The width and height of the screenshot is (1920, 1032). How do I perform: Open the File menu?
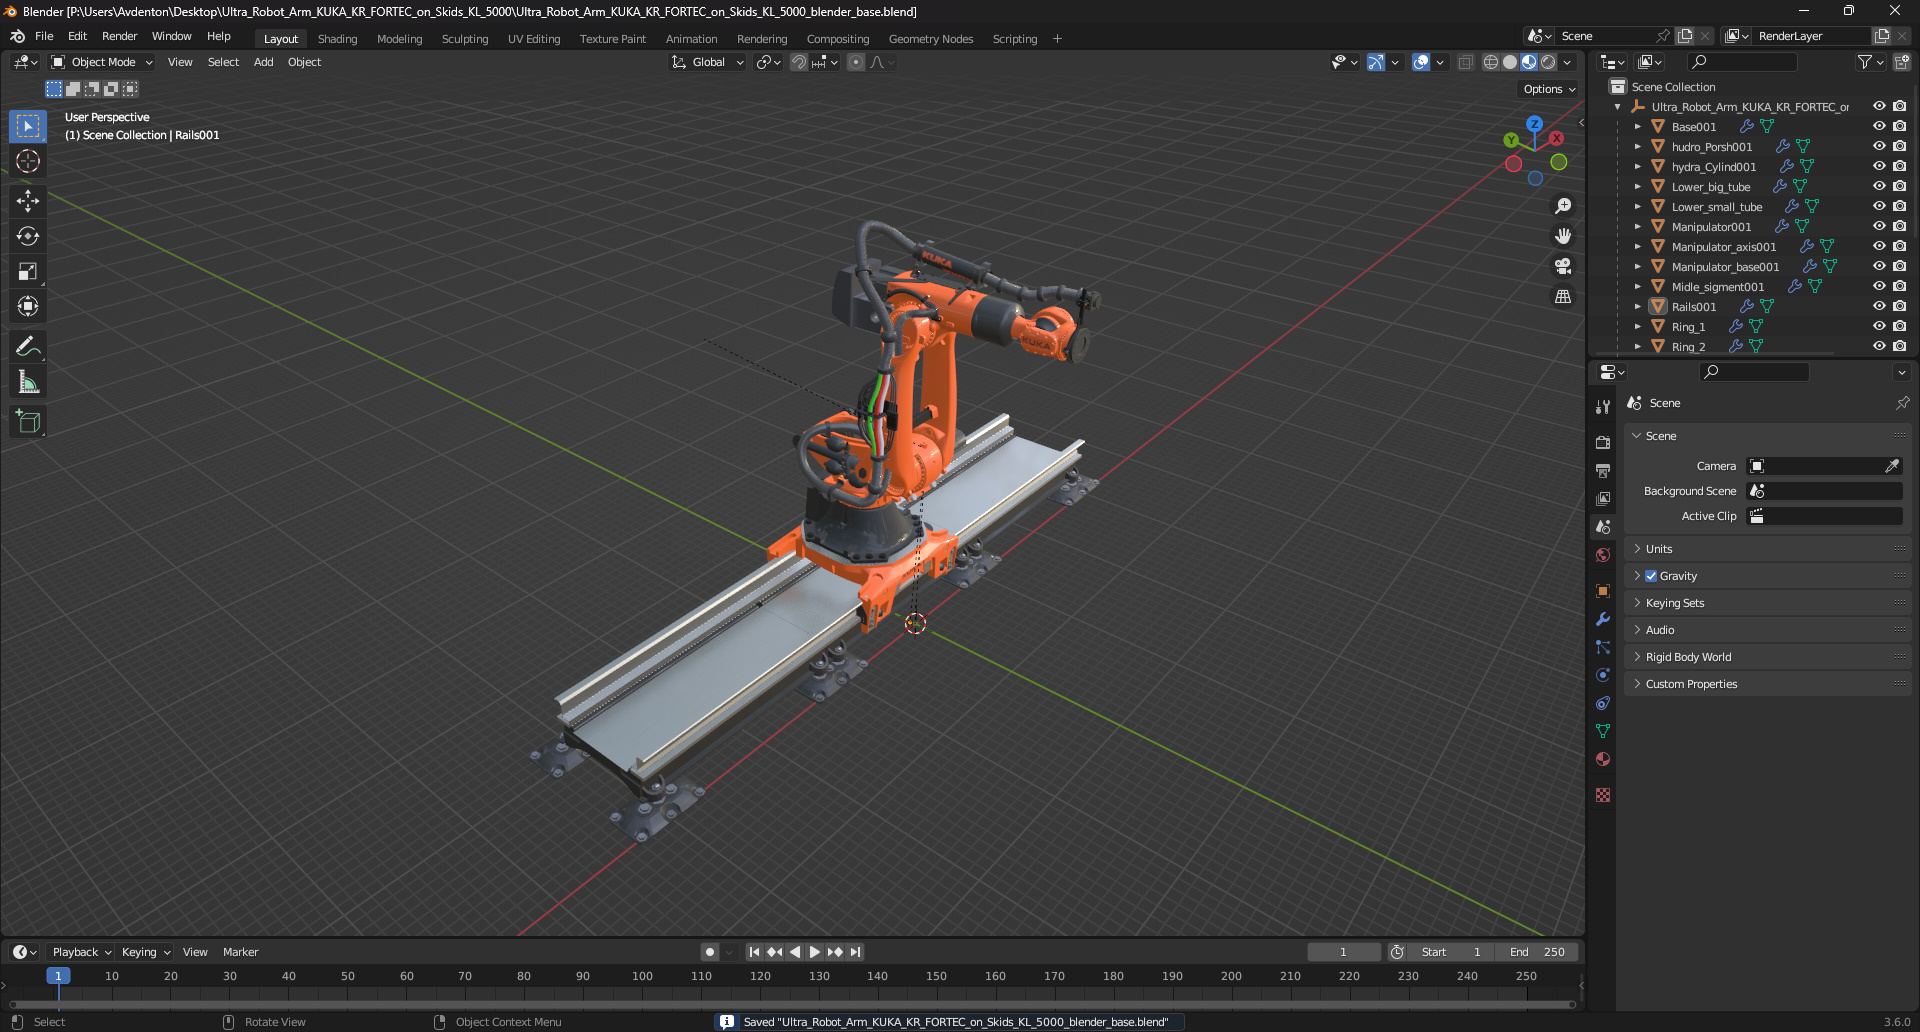(44, 36)
